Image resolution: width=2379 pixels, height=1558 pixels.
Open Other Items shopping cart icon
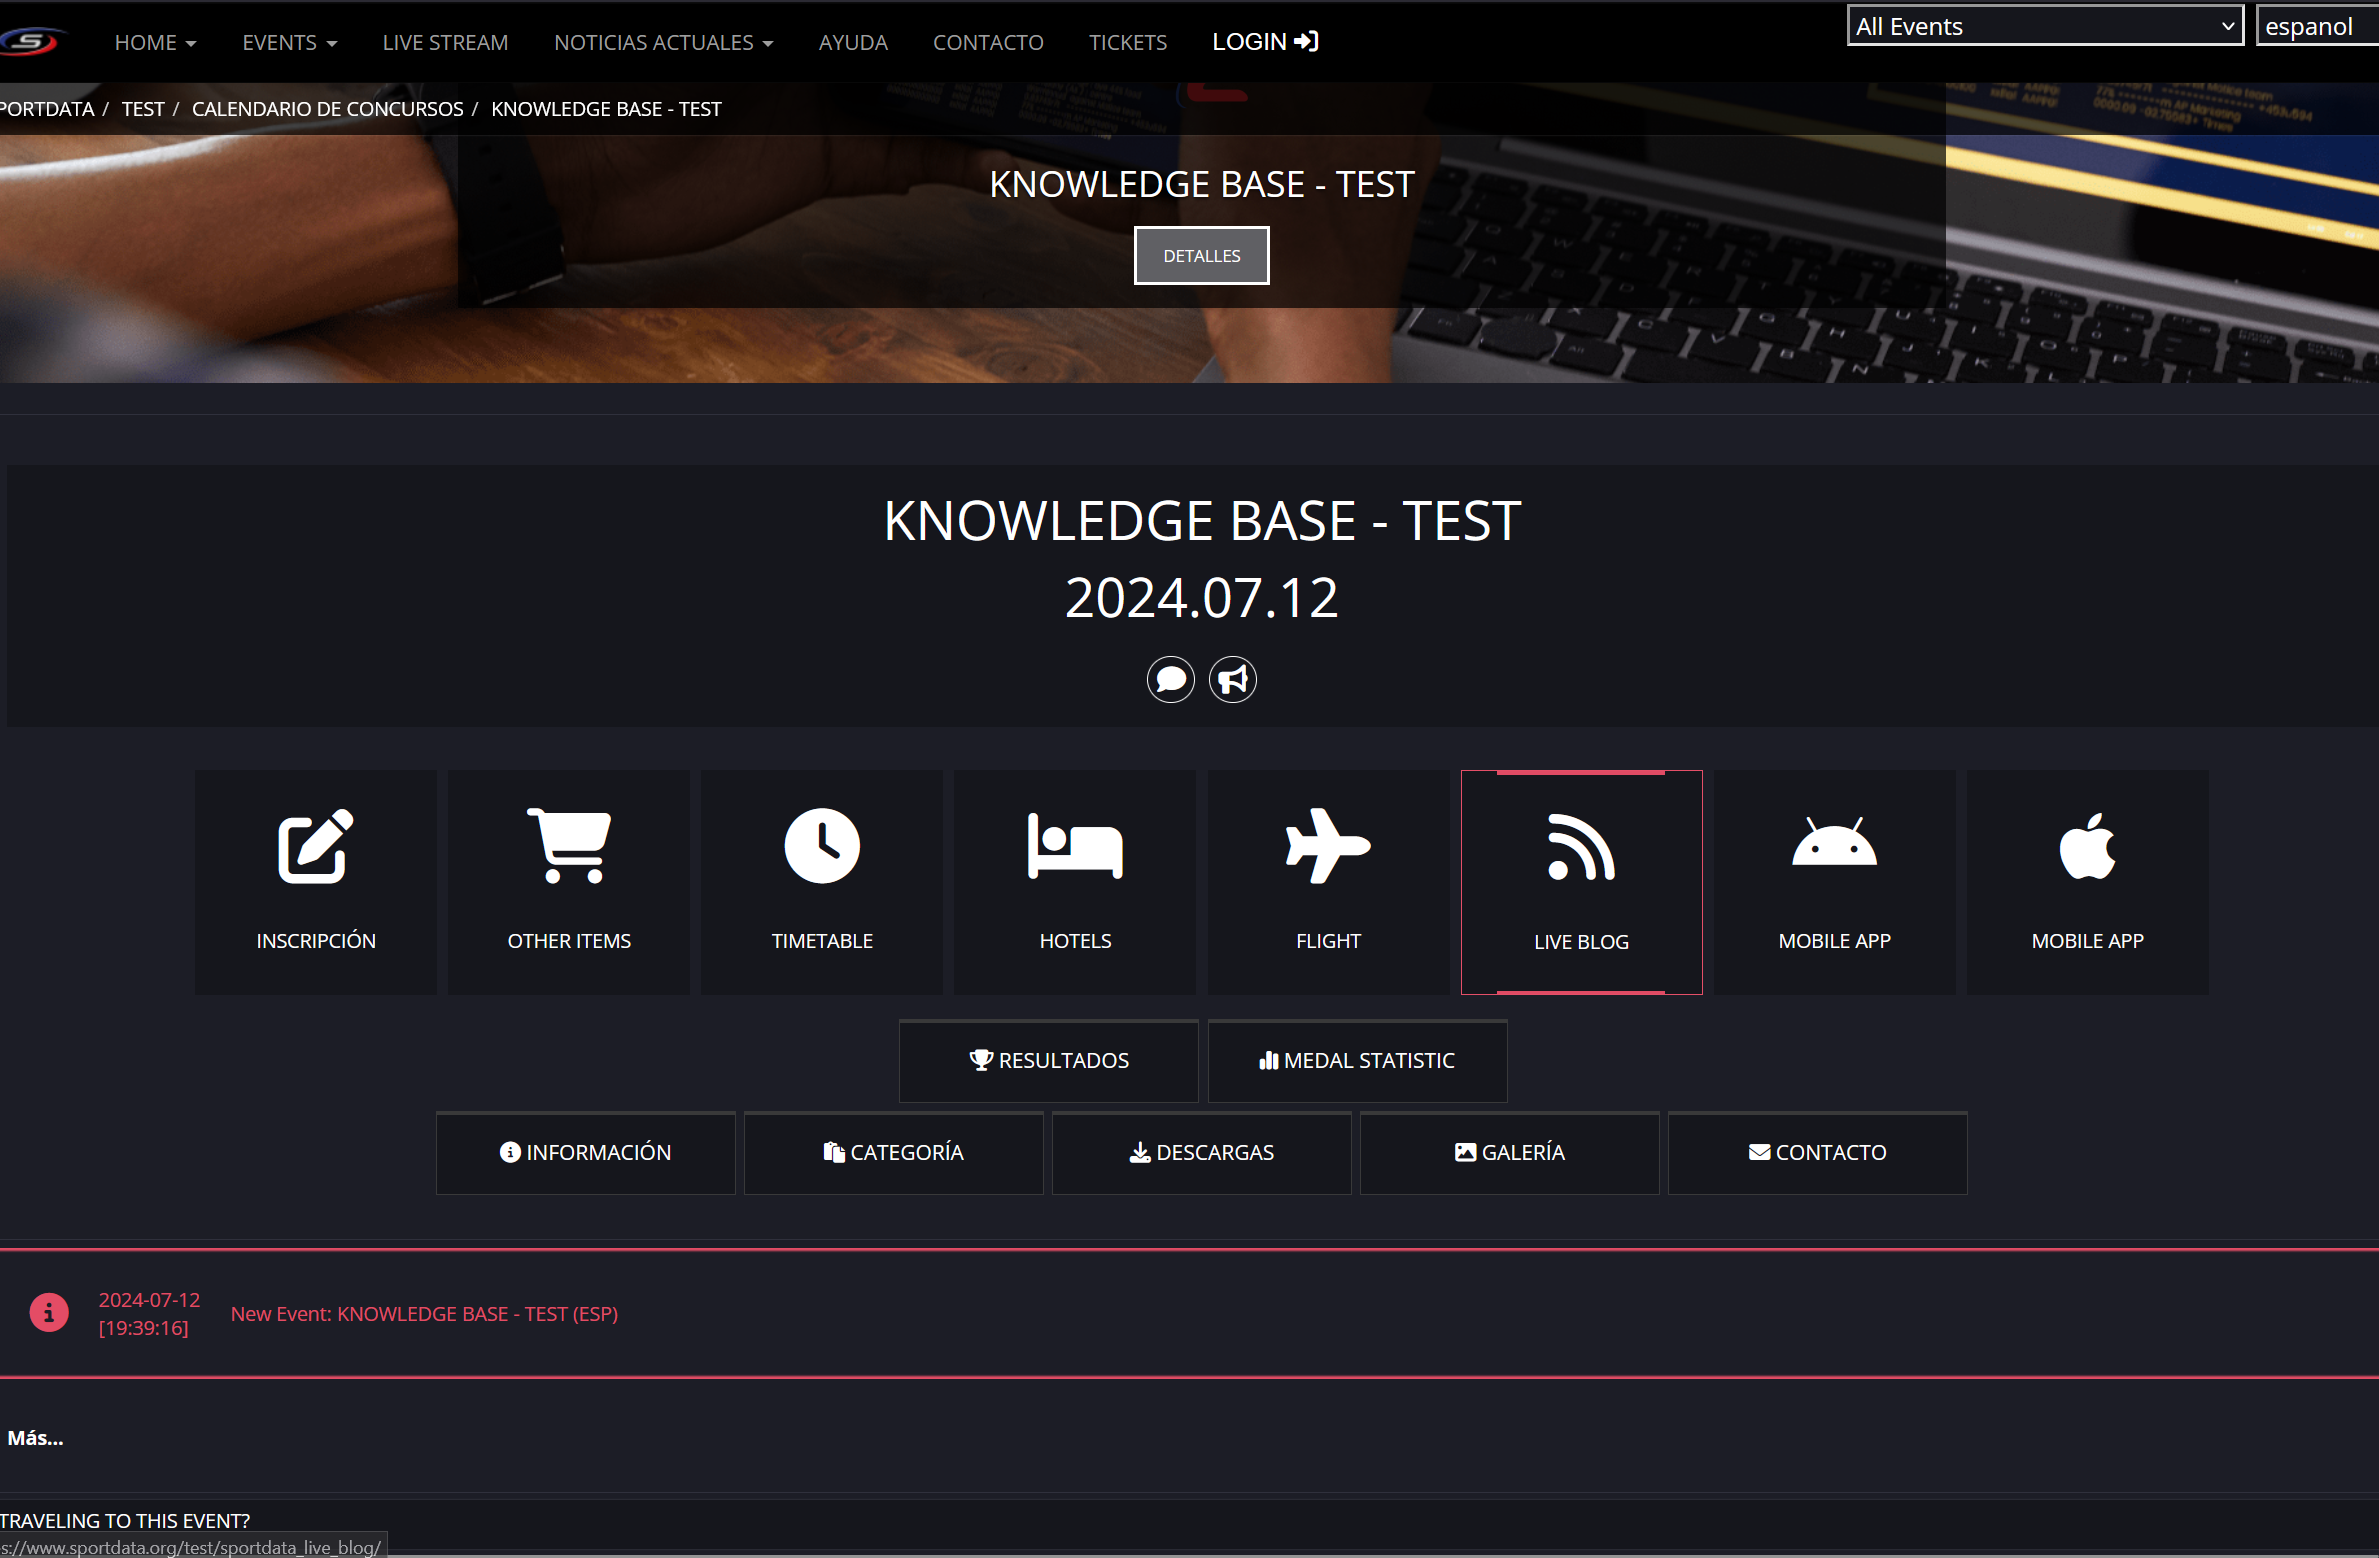(569, 847)
